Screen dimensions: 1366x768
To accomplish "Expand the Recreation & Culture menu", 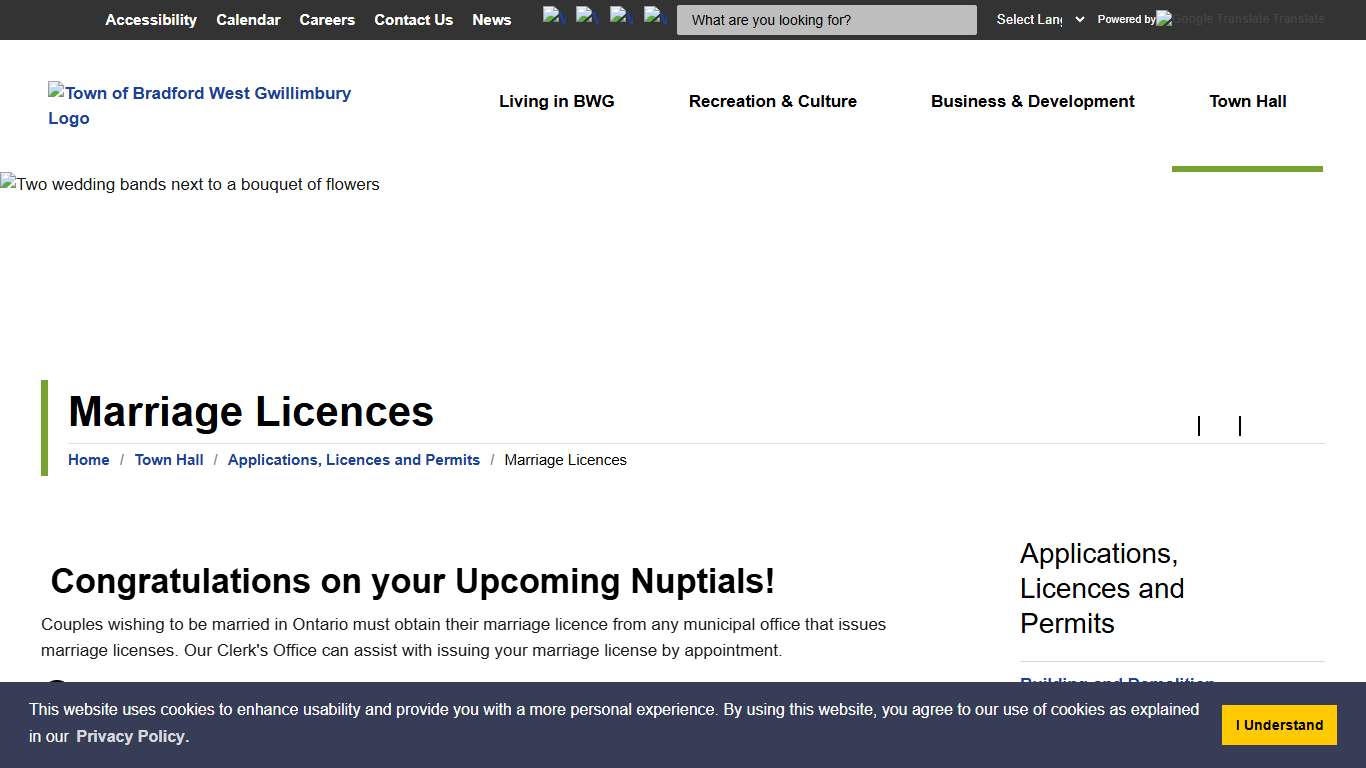I will (773, 101).
